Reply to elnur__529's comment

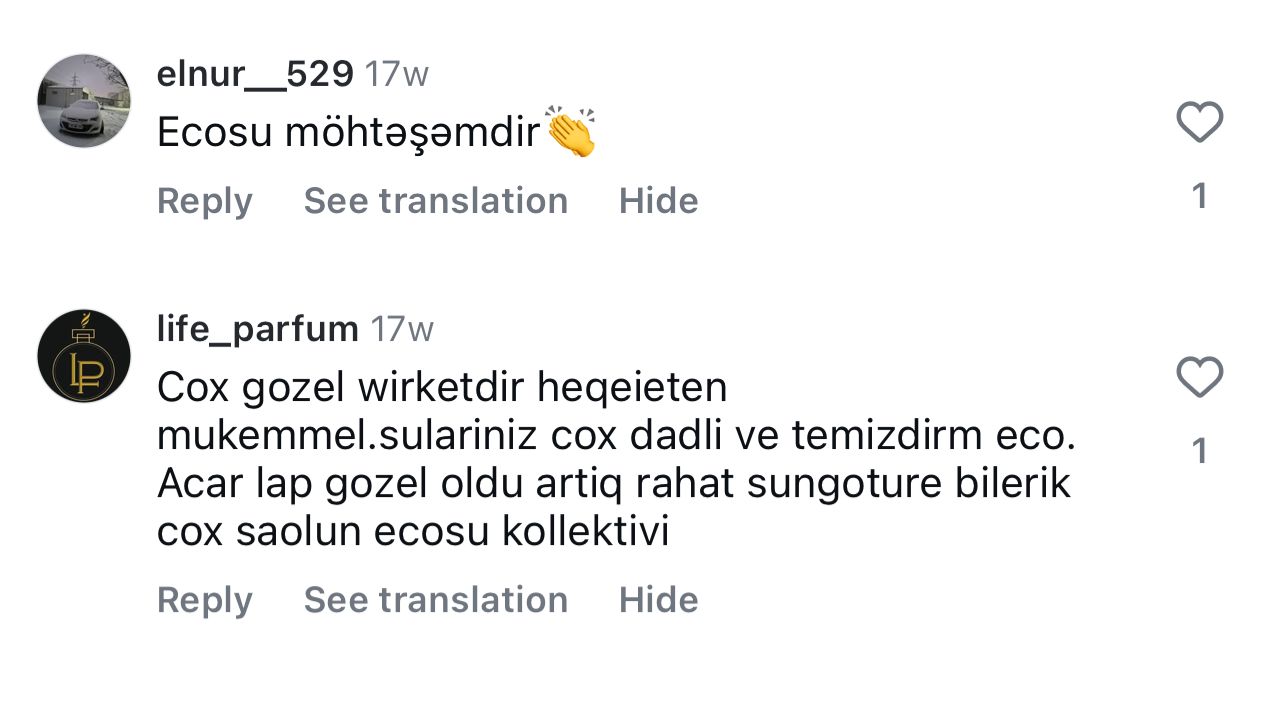coord(204,201)
